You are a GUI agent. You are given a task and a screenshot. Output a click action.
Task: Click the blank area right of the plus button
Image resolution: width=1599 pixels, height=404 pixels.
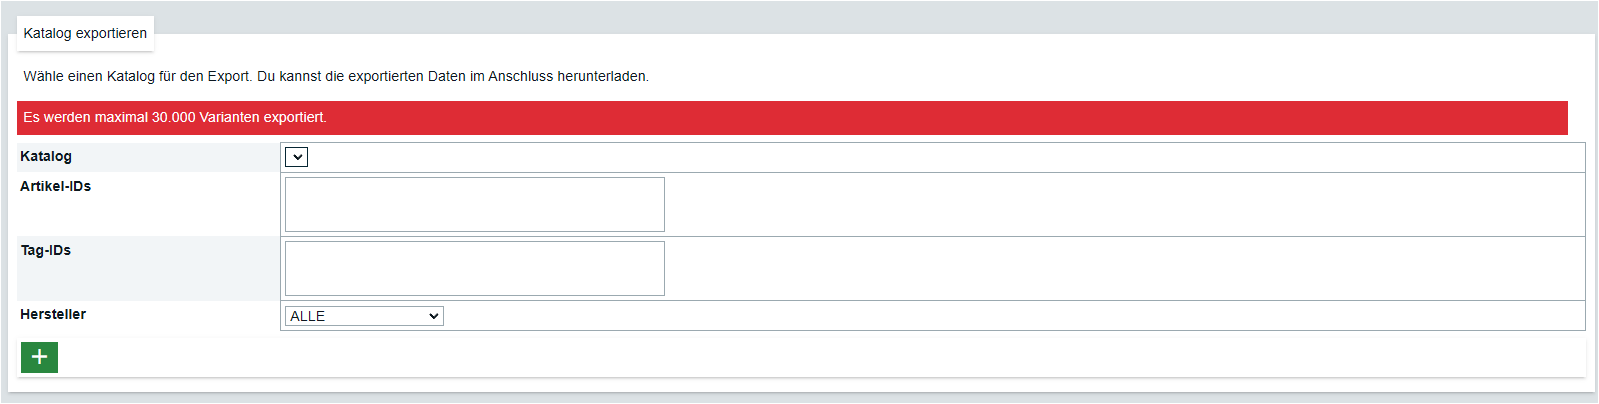[800, 357]
